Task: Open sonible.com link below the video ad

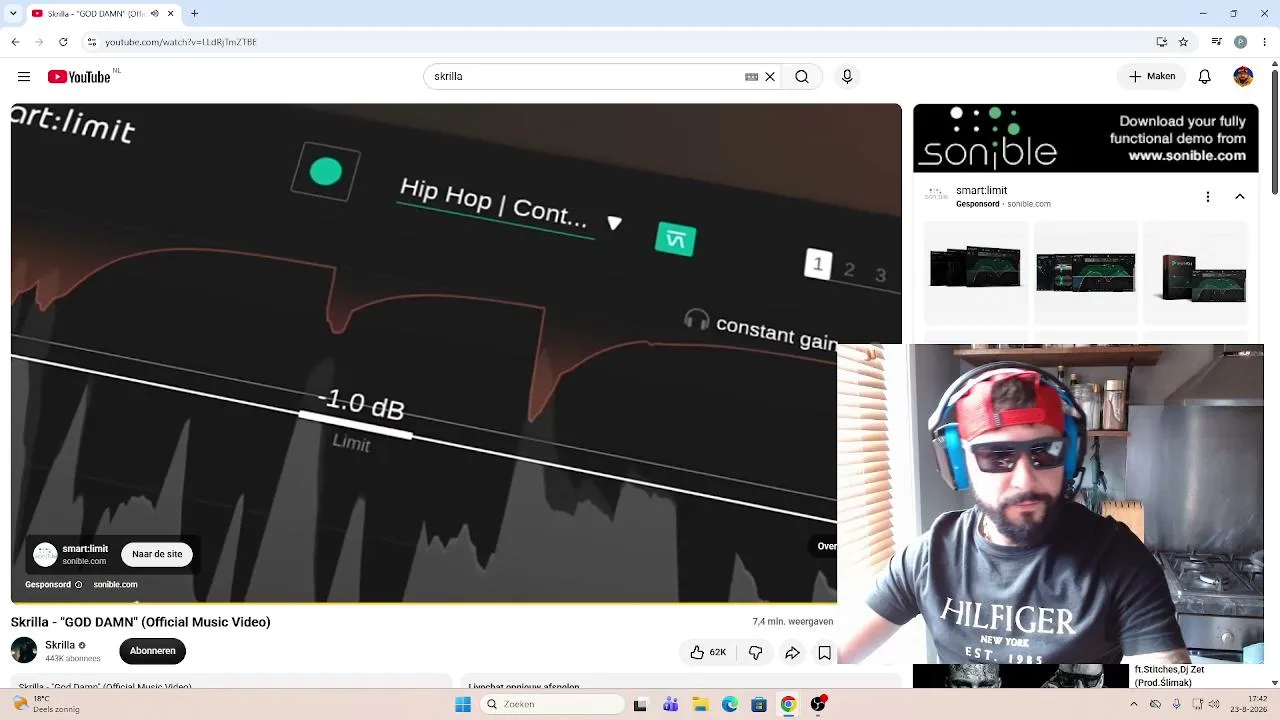Action: click(115, 585)
